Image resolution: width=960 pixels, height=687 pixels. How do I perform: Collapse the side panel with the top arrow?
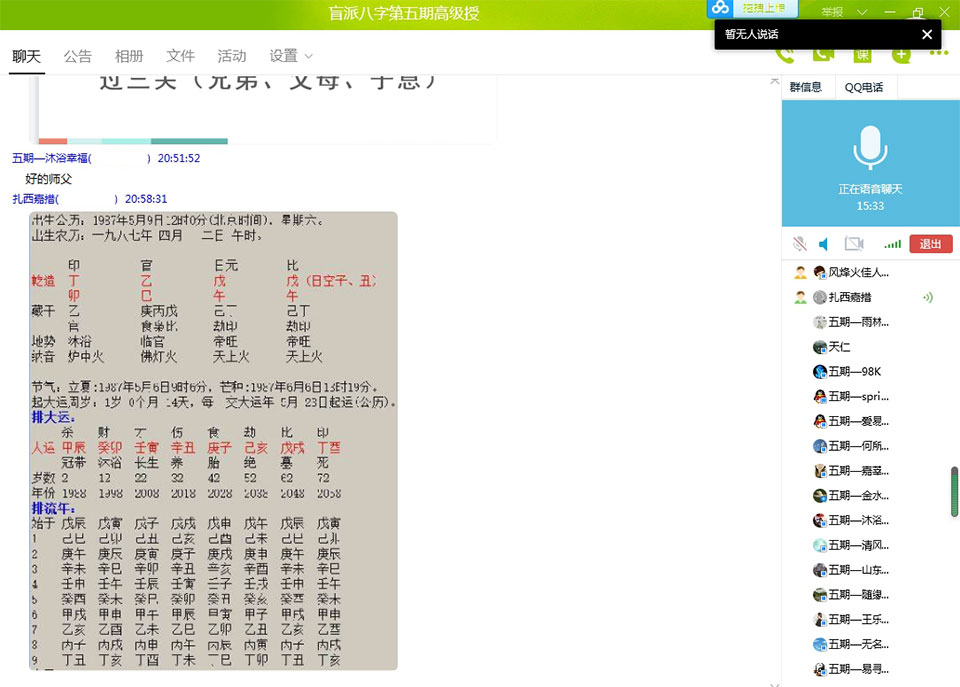pos(774,81)
